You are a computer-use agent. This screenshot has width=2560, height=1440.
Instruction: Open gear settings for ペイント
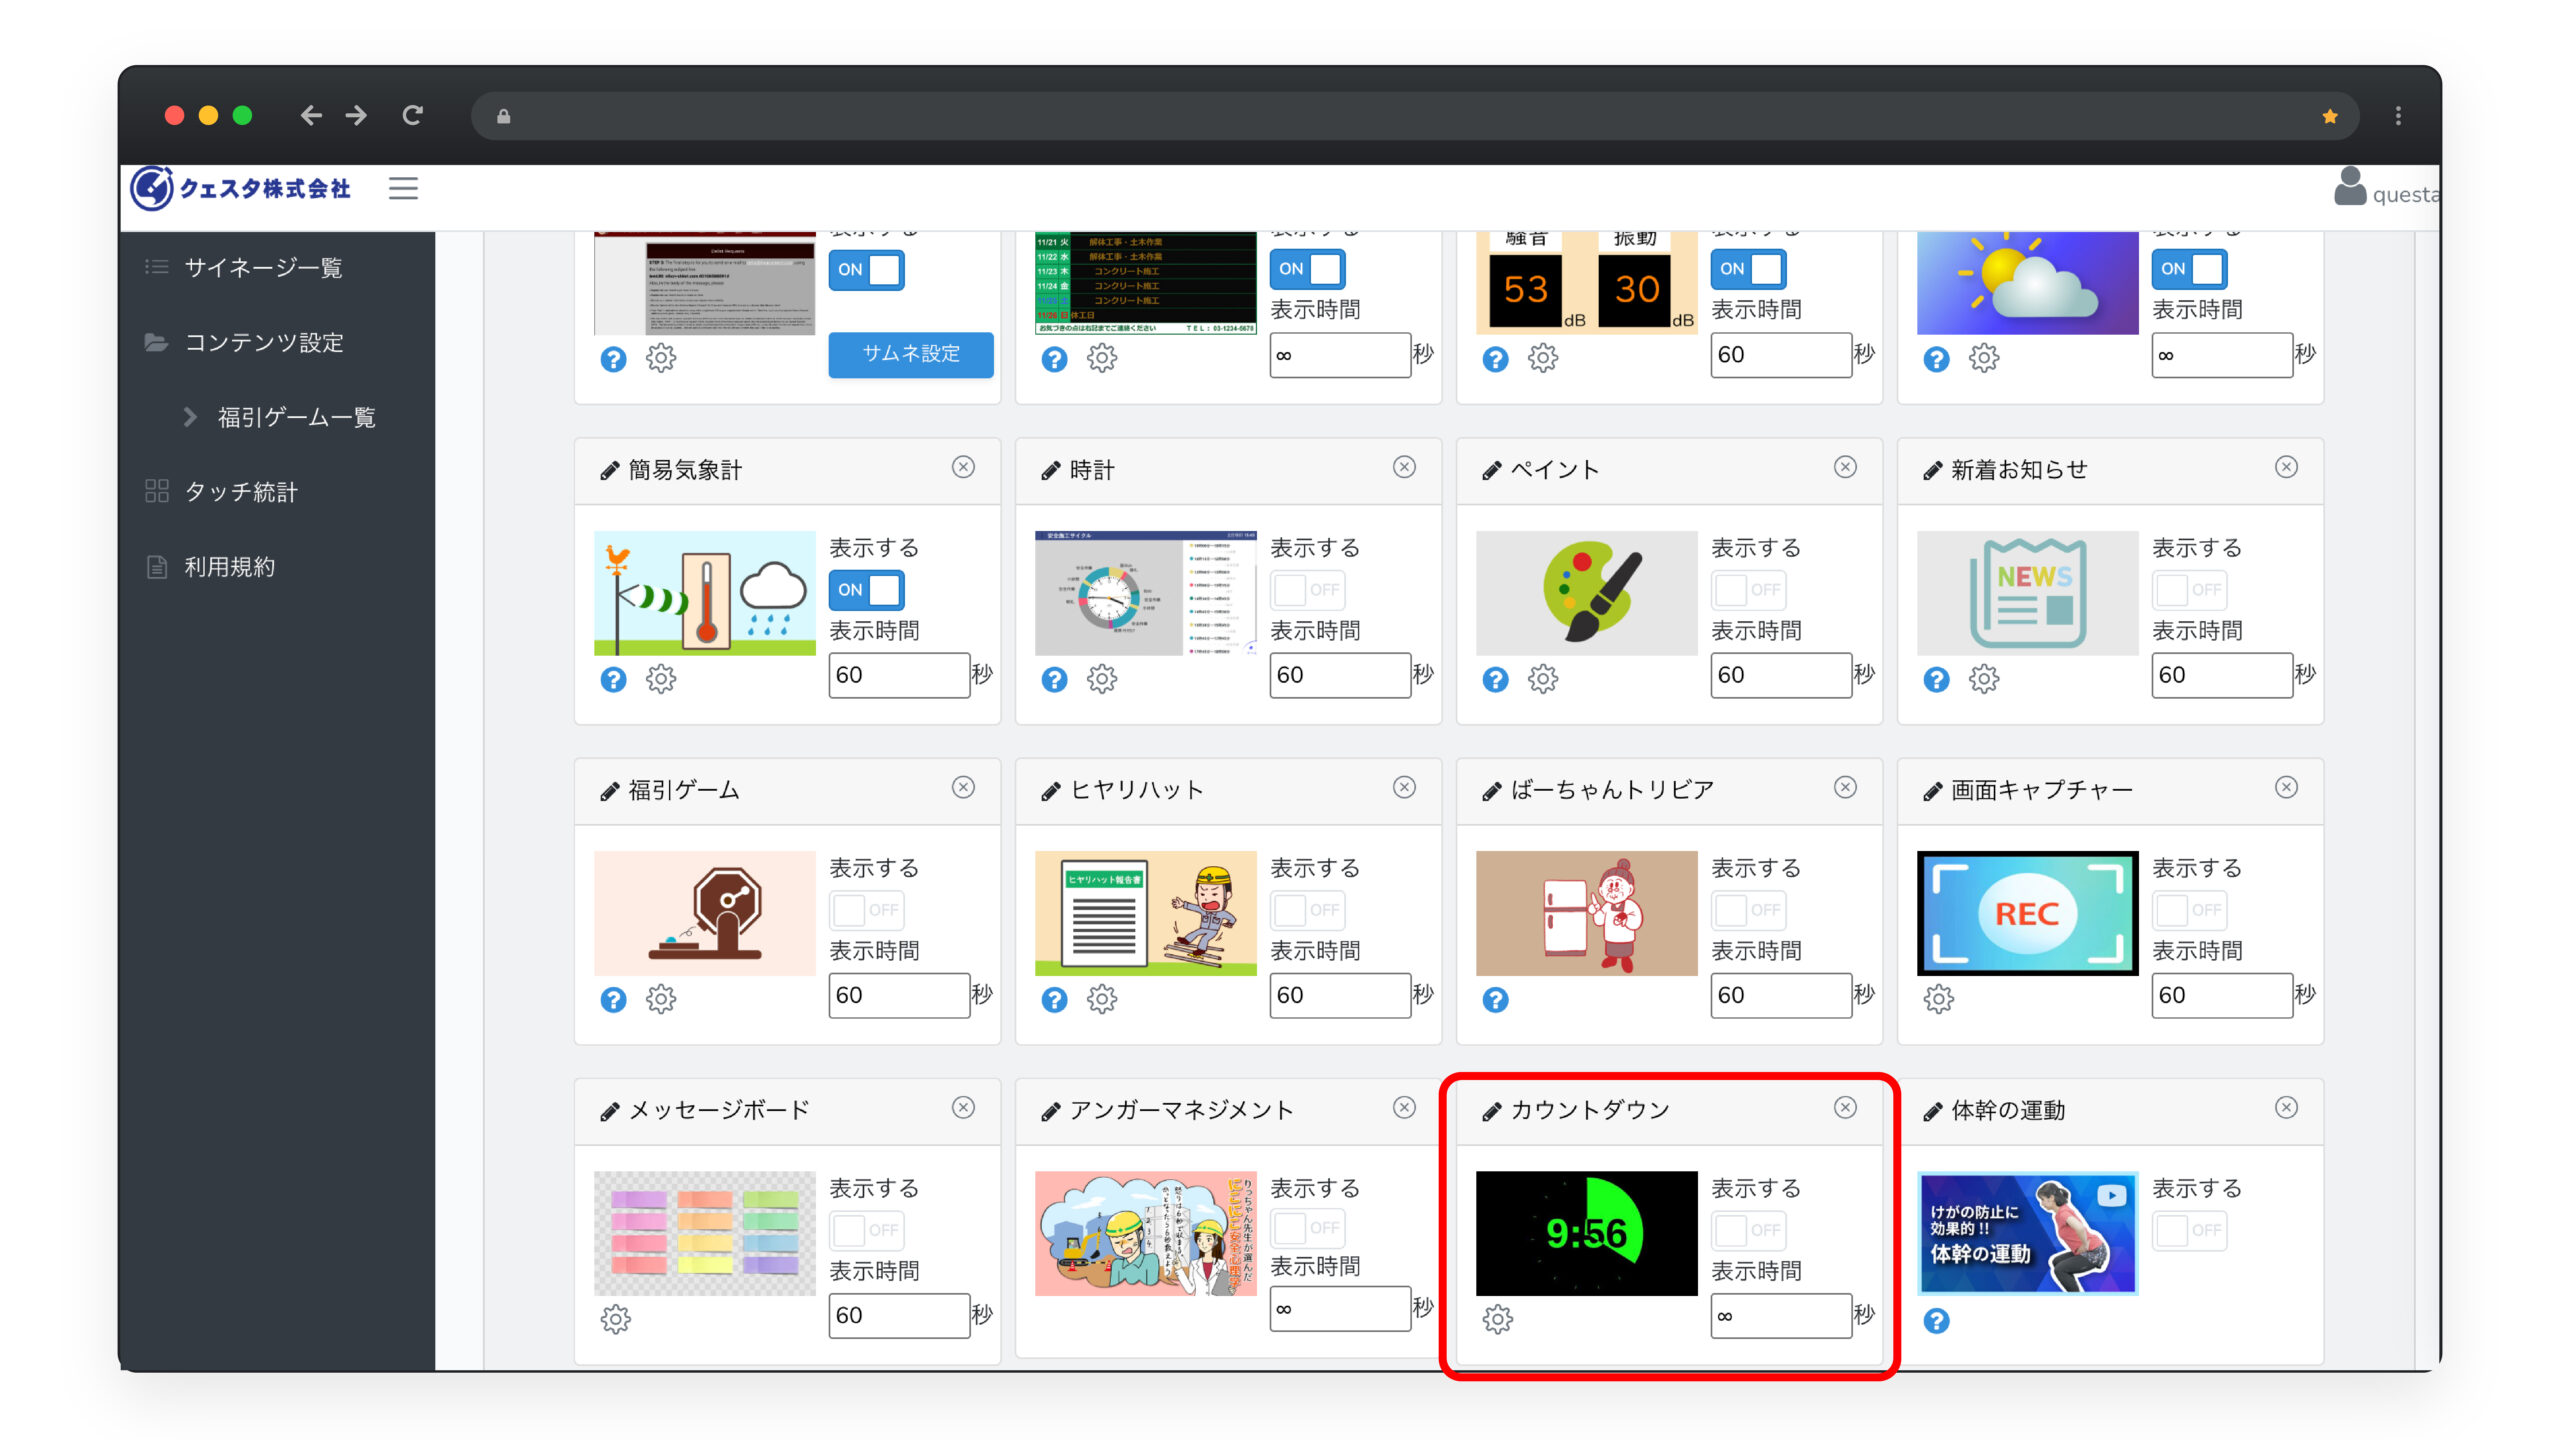(1543, 680)
